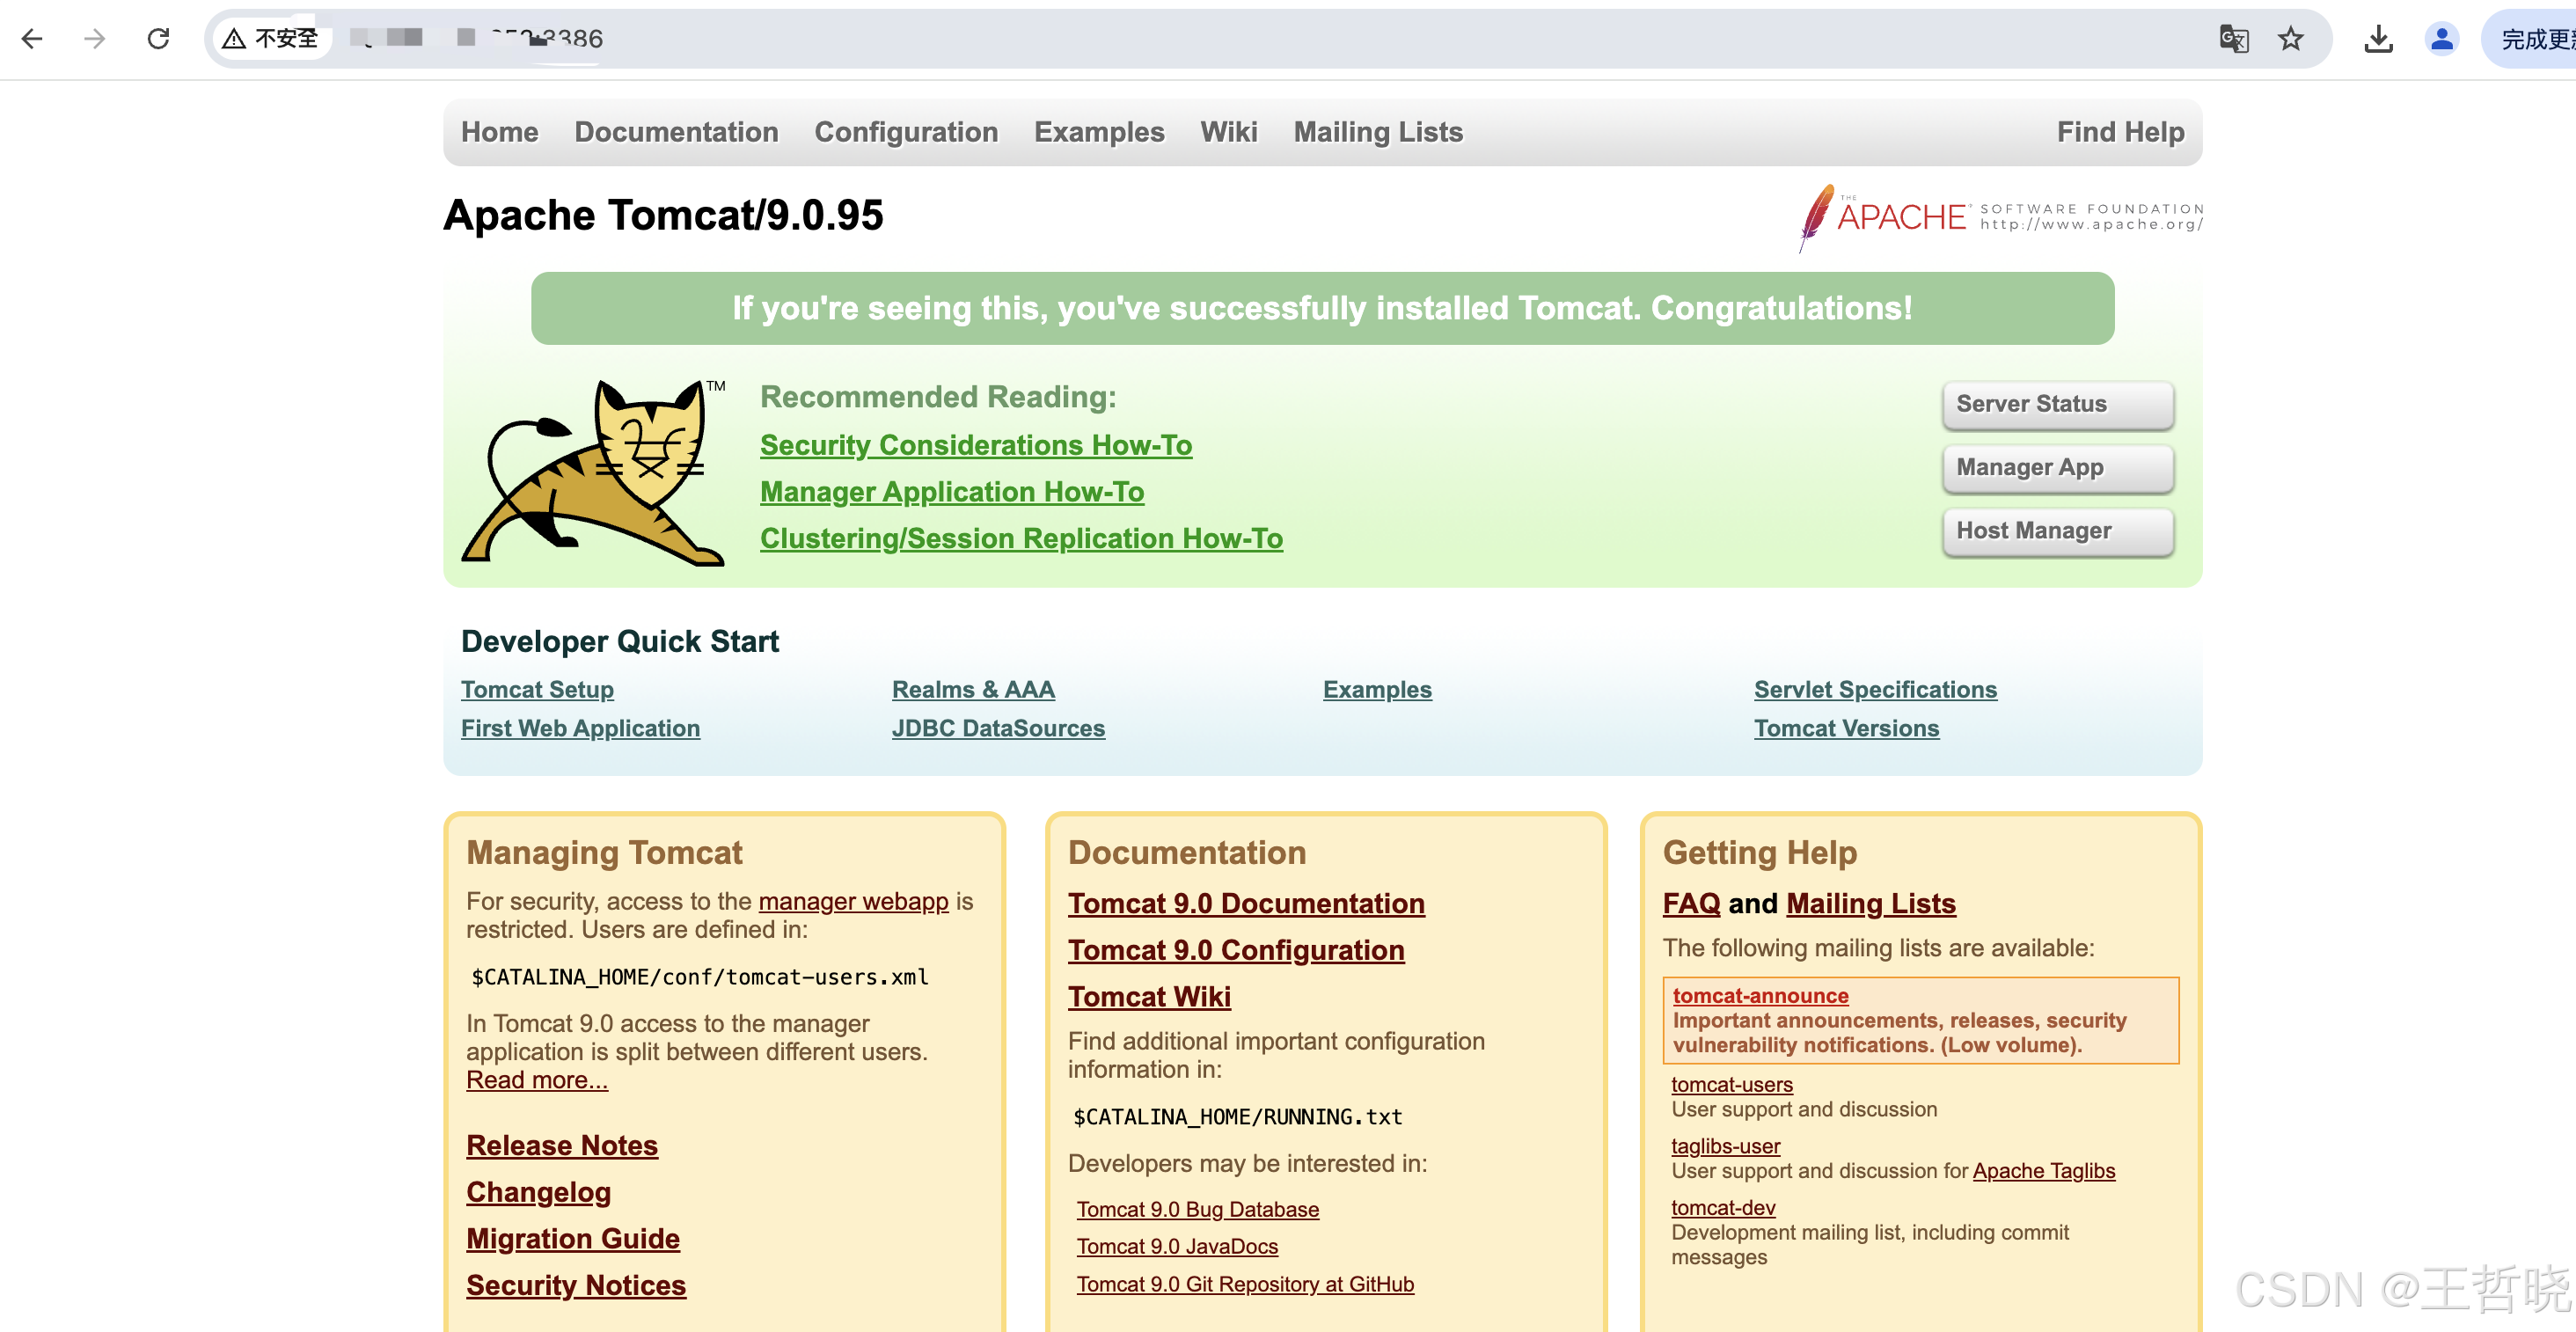
Task: Click the green Congratulations banner
Action: click(1322, 309)
